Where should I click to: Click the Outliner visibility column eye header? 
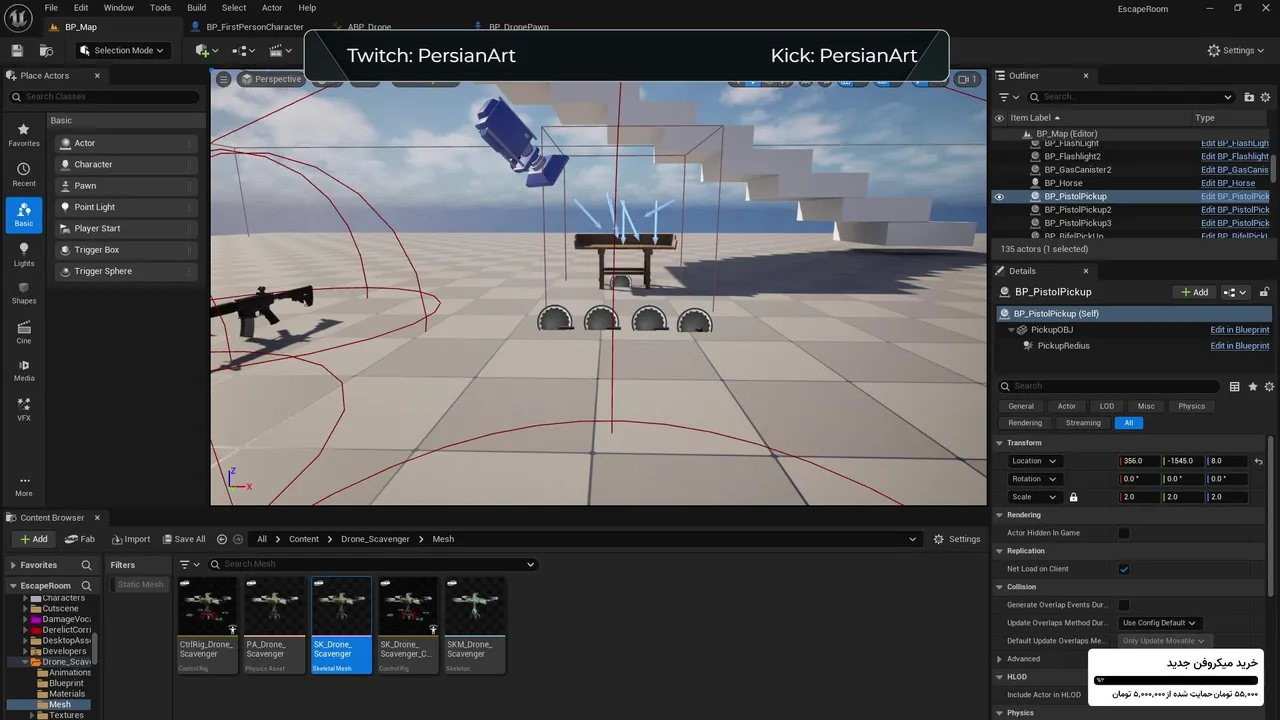pyautogui.click(x=998, y=118)
